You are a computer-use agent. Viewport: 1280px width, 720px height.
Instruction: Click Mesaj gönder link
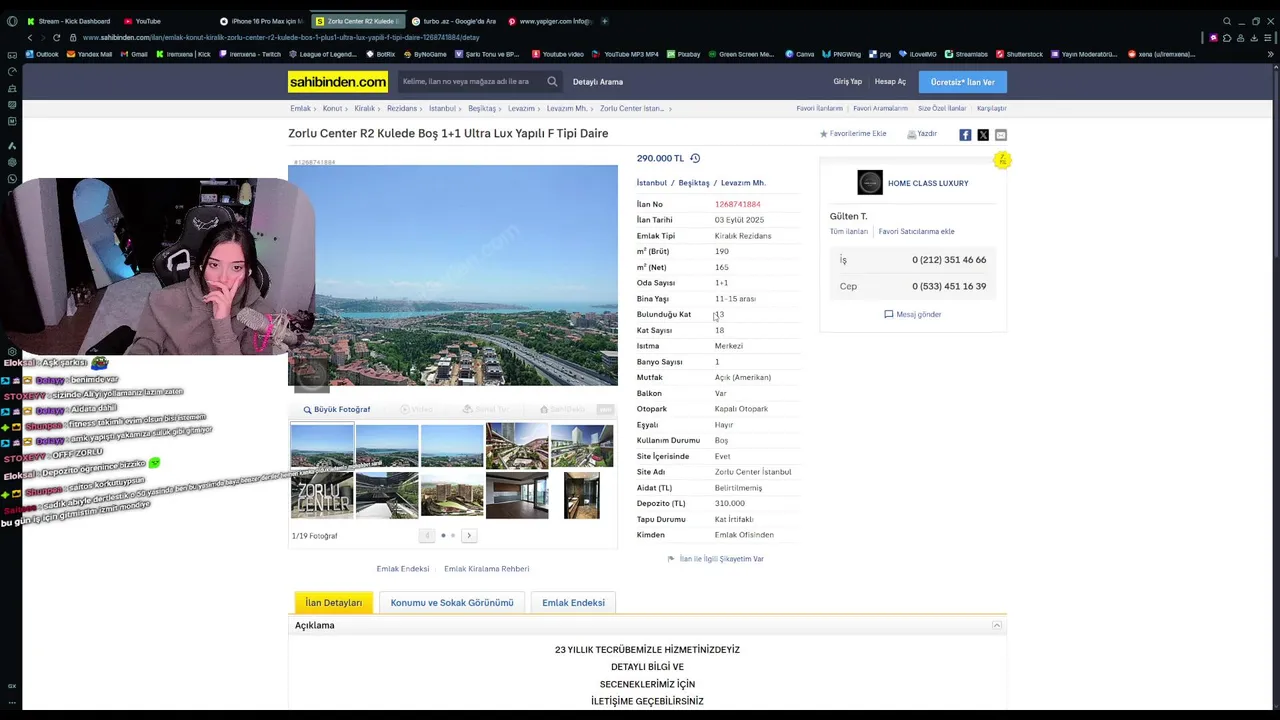pyautogui.click(x=913, y=314)
